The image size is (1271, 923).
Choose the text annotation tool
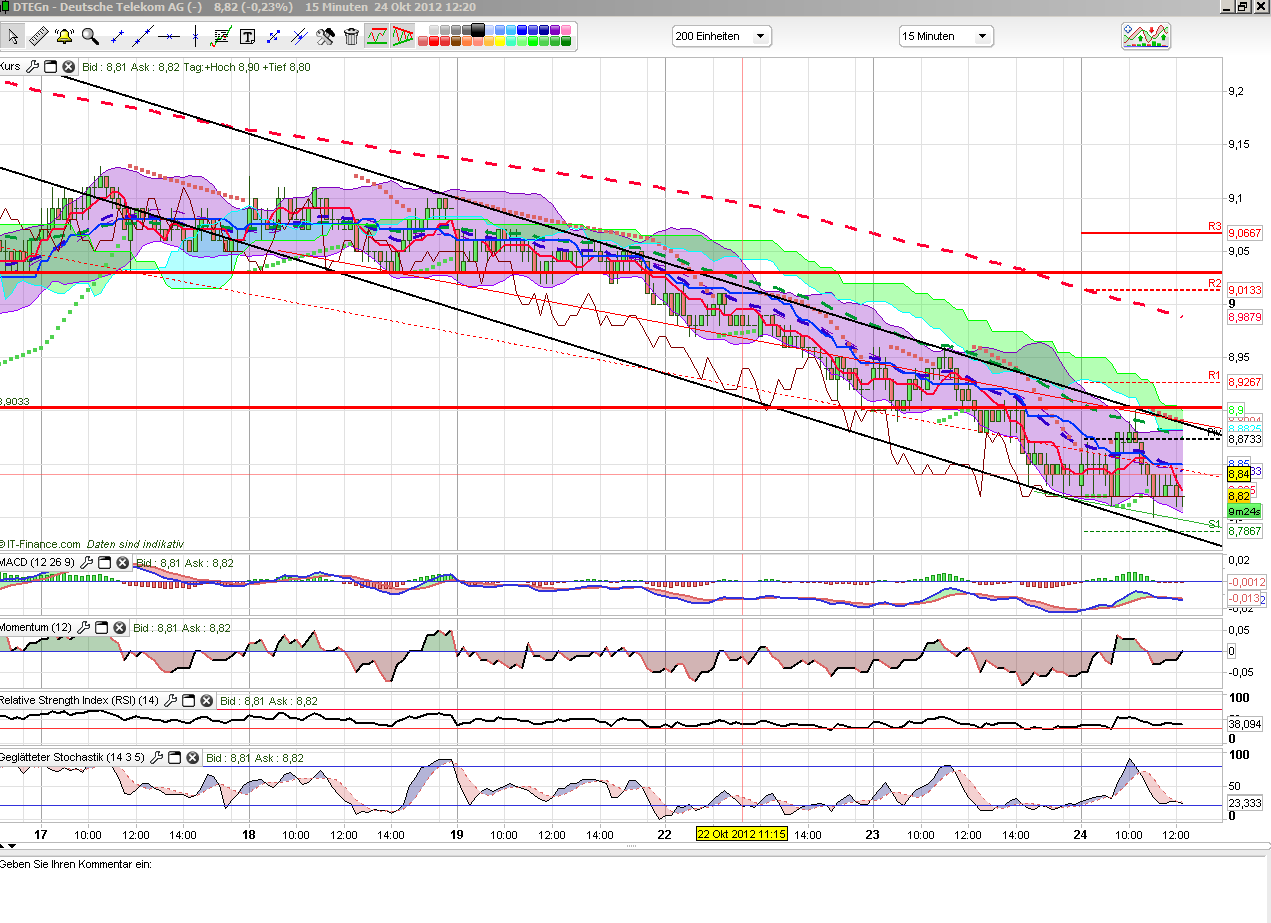coord(246,37)
